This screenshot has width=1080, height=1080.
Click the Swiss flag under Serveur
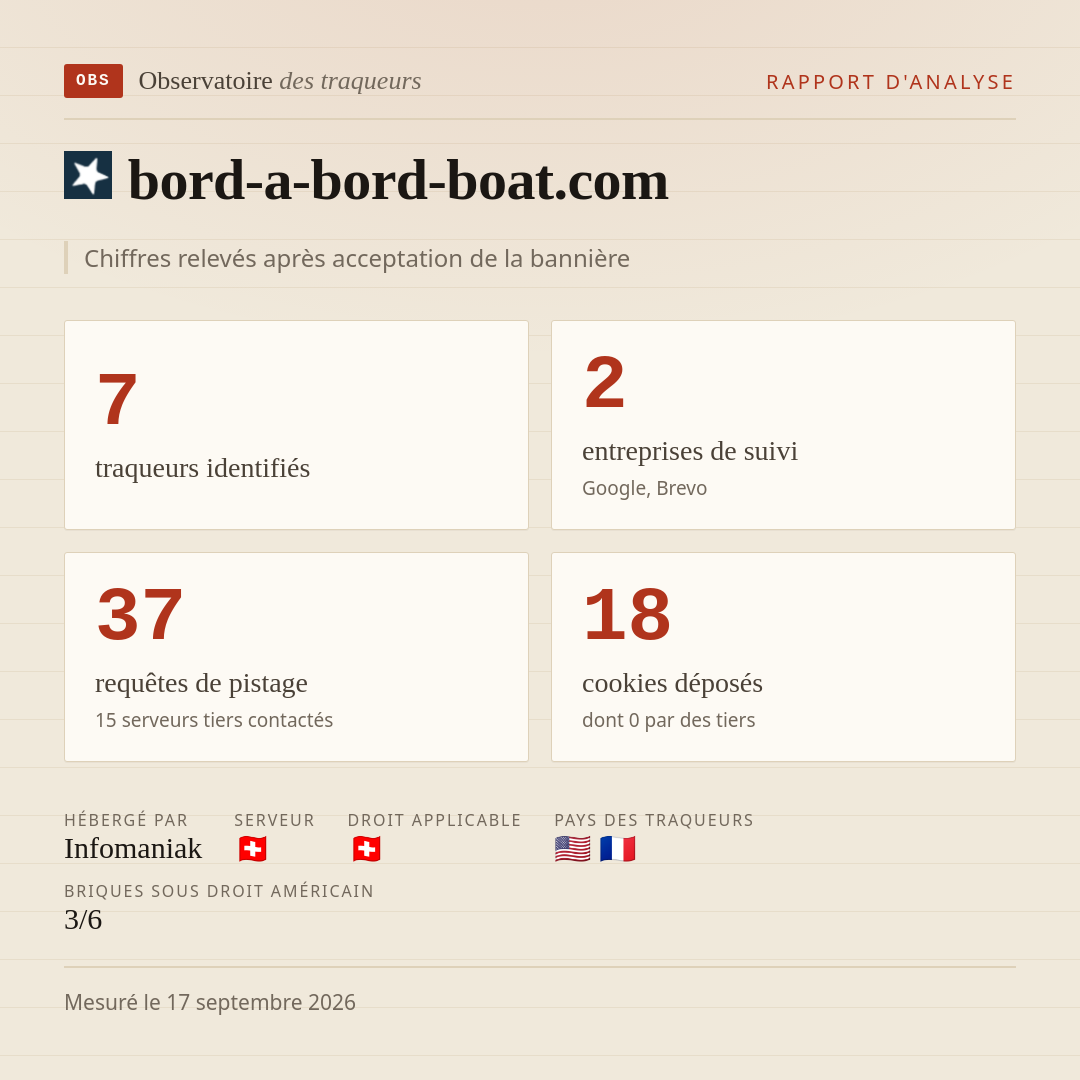point(253,849)
